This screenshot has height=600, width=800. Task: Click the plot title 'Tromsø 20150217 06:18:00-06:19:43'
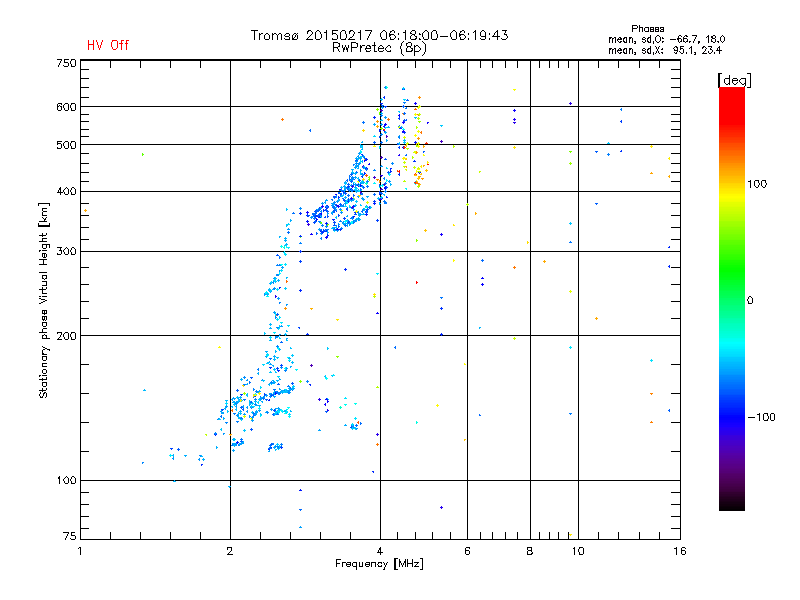(380, 35)
